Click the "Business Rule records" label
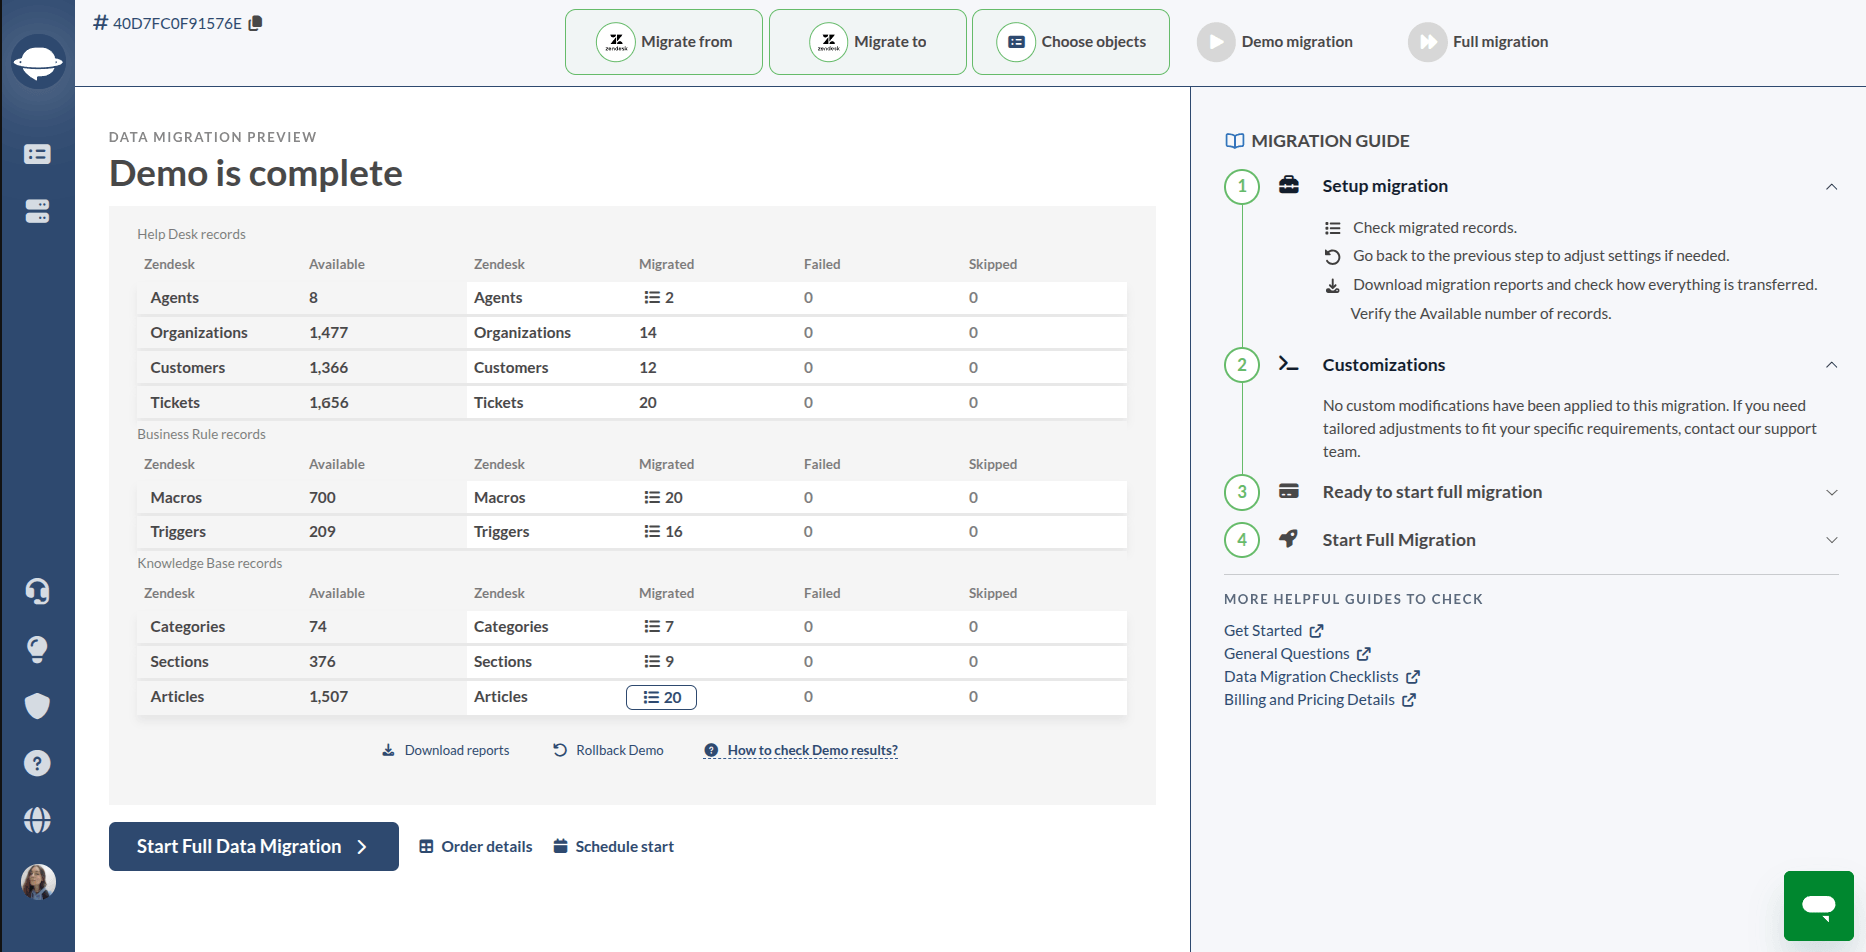The height and width of the screenshot is (952, 1866). tap(201, 435)
